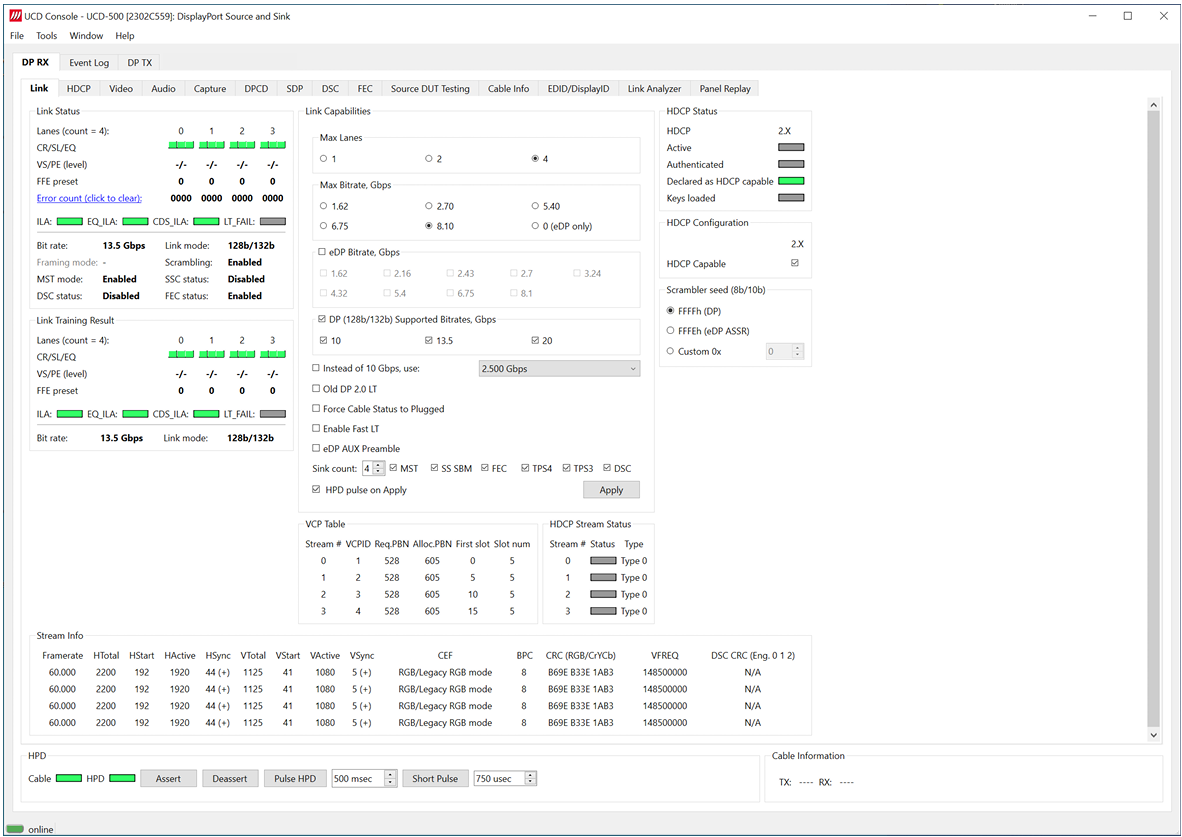Image resolution: width=1182 pixels, height=837 pixels.
Task: Click the LT_FAIL indicator in Link Status
Action: pyautogui.click(x=272, y=222)
